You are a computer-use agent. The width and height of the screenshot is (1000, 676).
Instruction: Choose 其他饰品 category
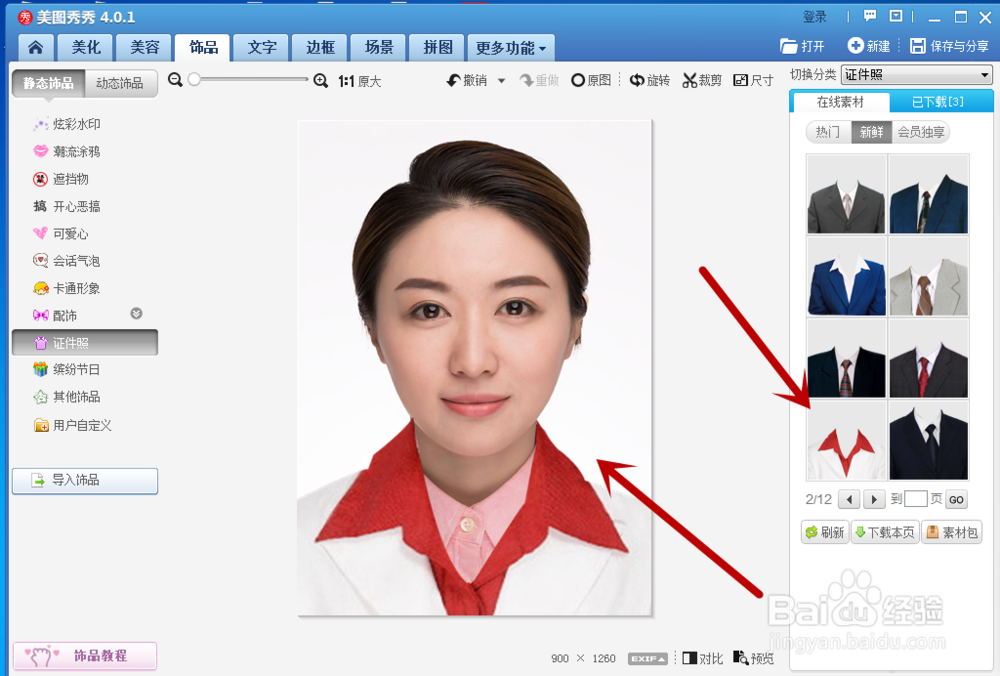pos(67,397)
